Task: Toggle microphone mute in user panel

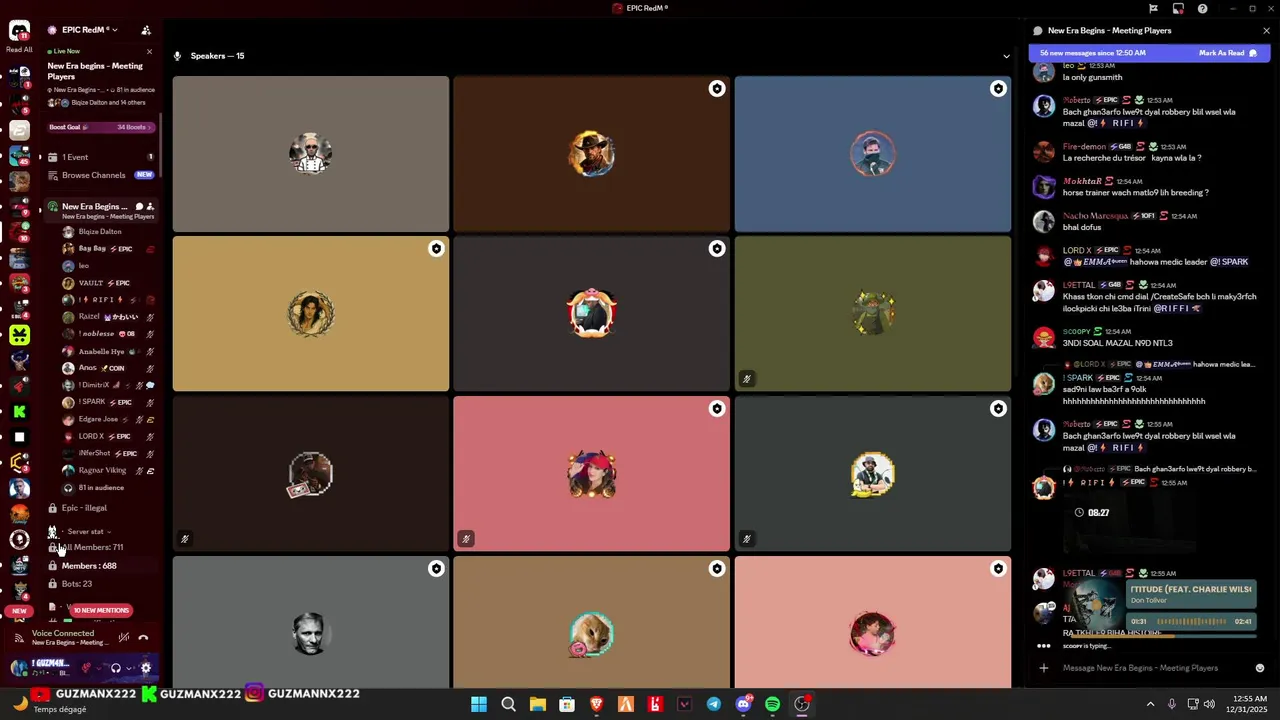Action: (86, 667)
